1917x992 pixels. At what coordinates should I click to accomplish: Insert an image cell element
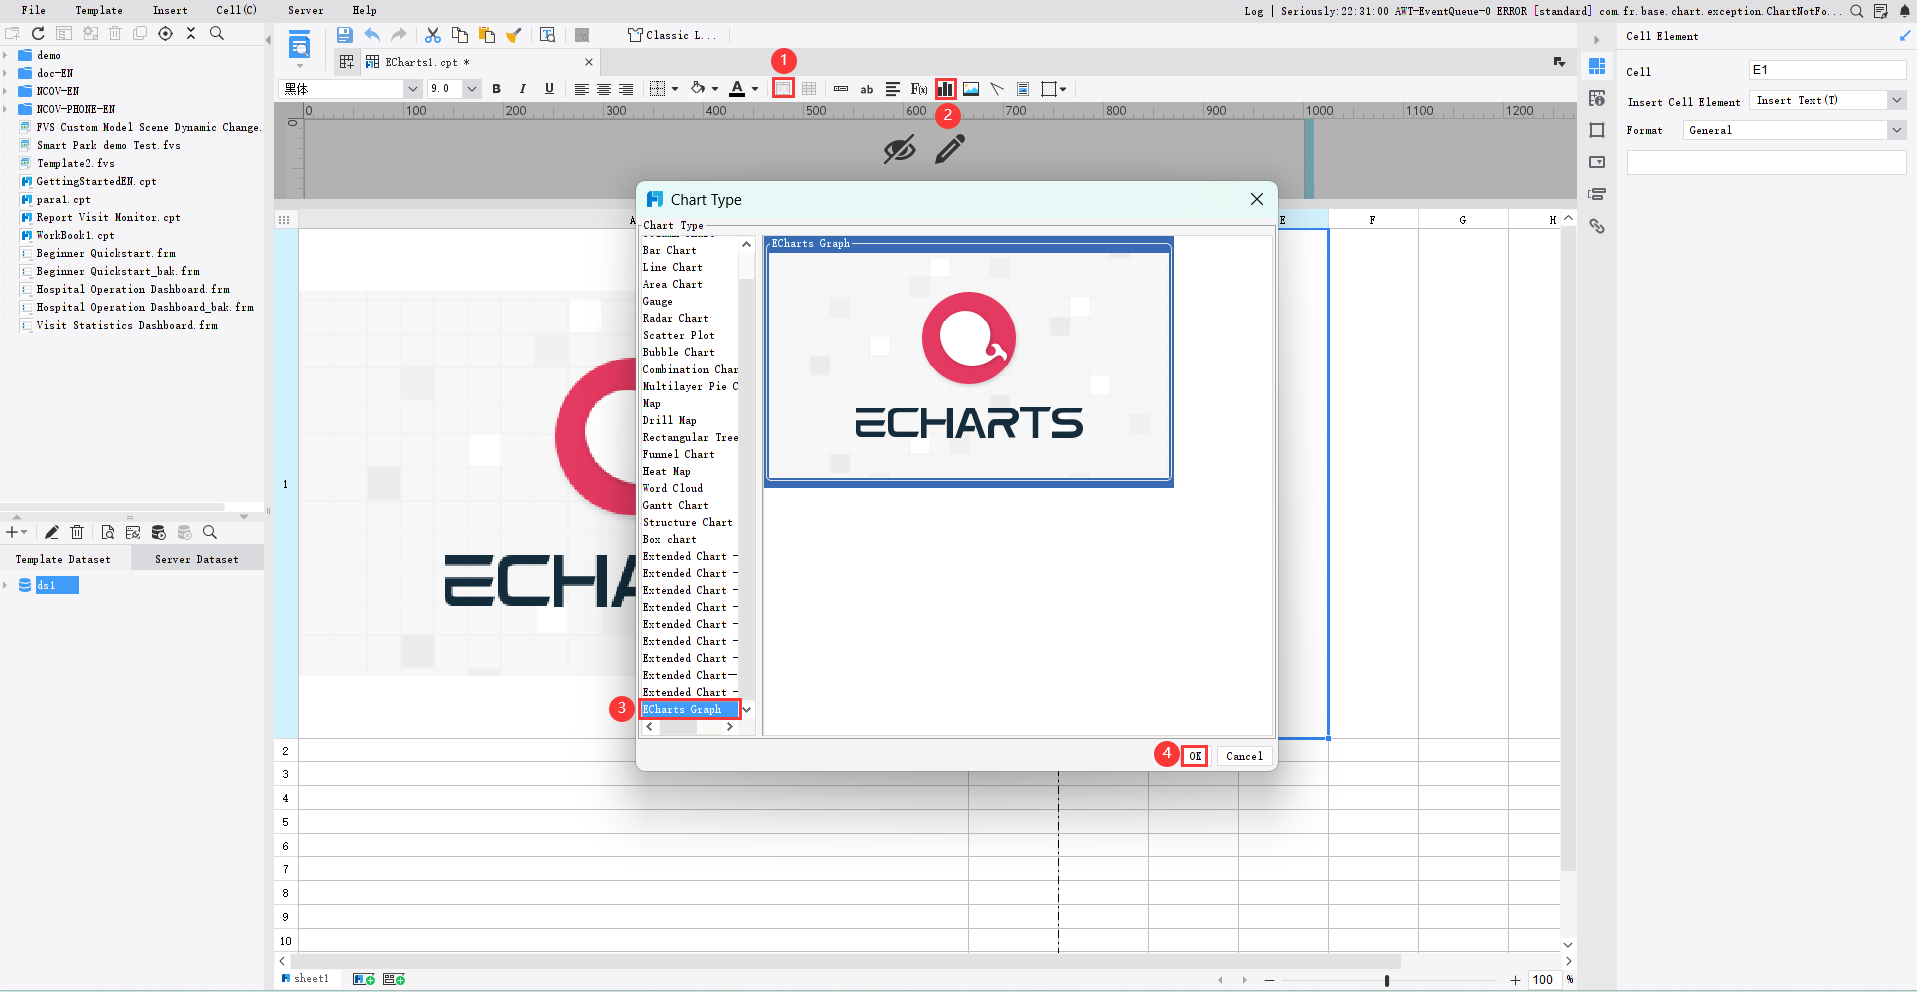coord(971,89)
